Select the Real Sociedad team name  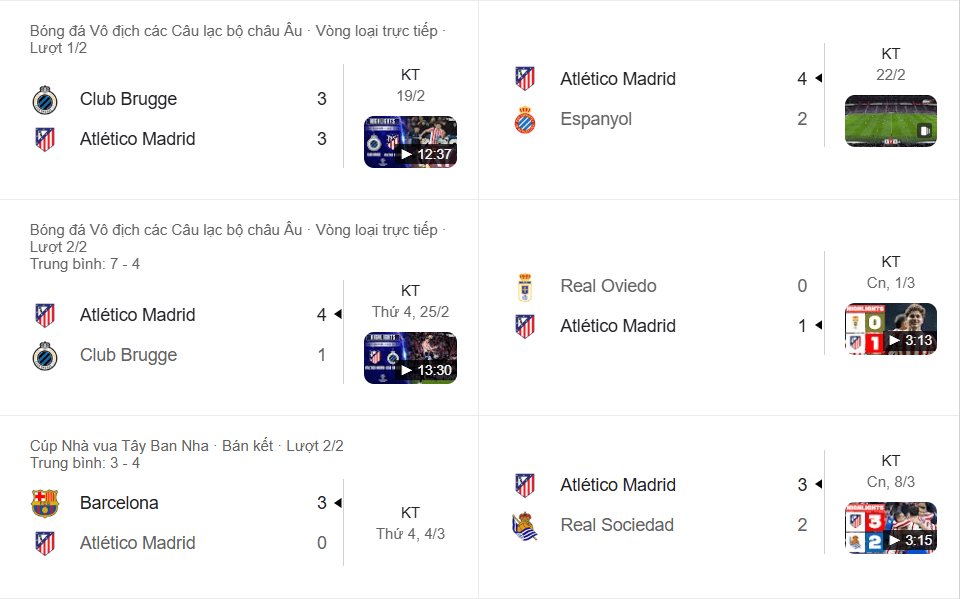[617, 524]
